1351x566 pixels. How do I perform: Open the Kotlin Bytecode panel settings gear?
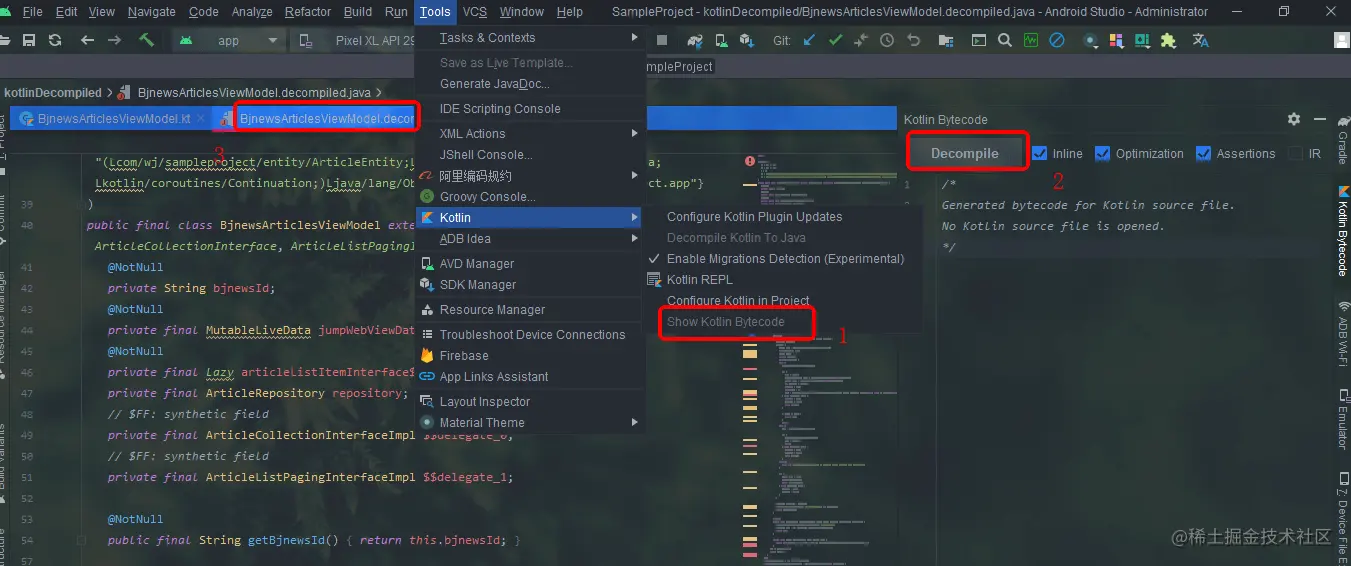click(1294, 119)
